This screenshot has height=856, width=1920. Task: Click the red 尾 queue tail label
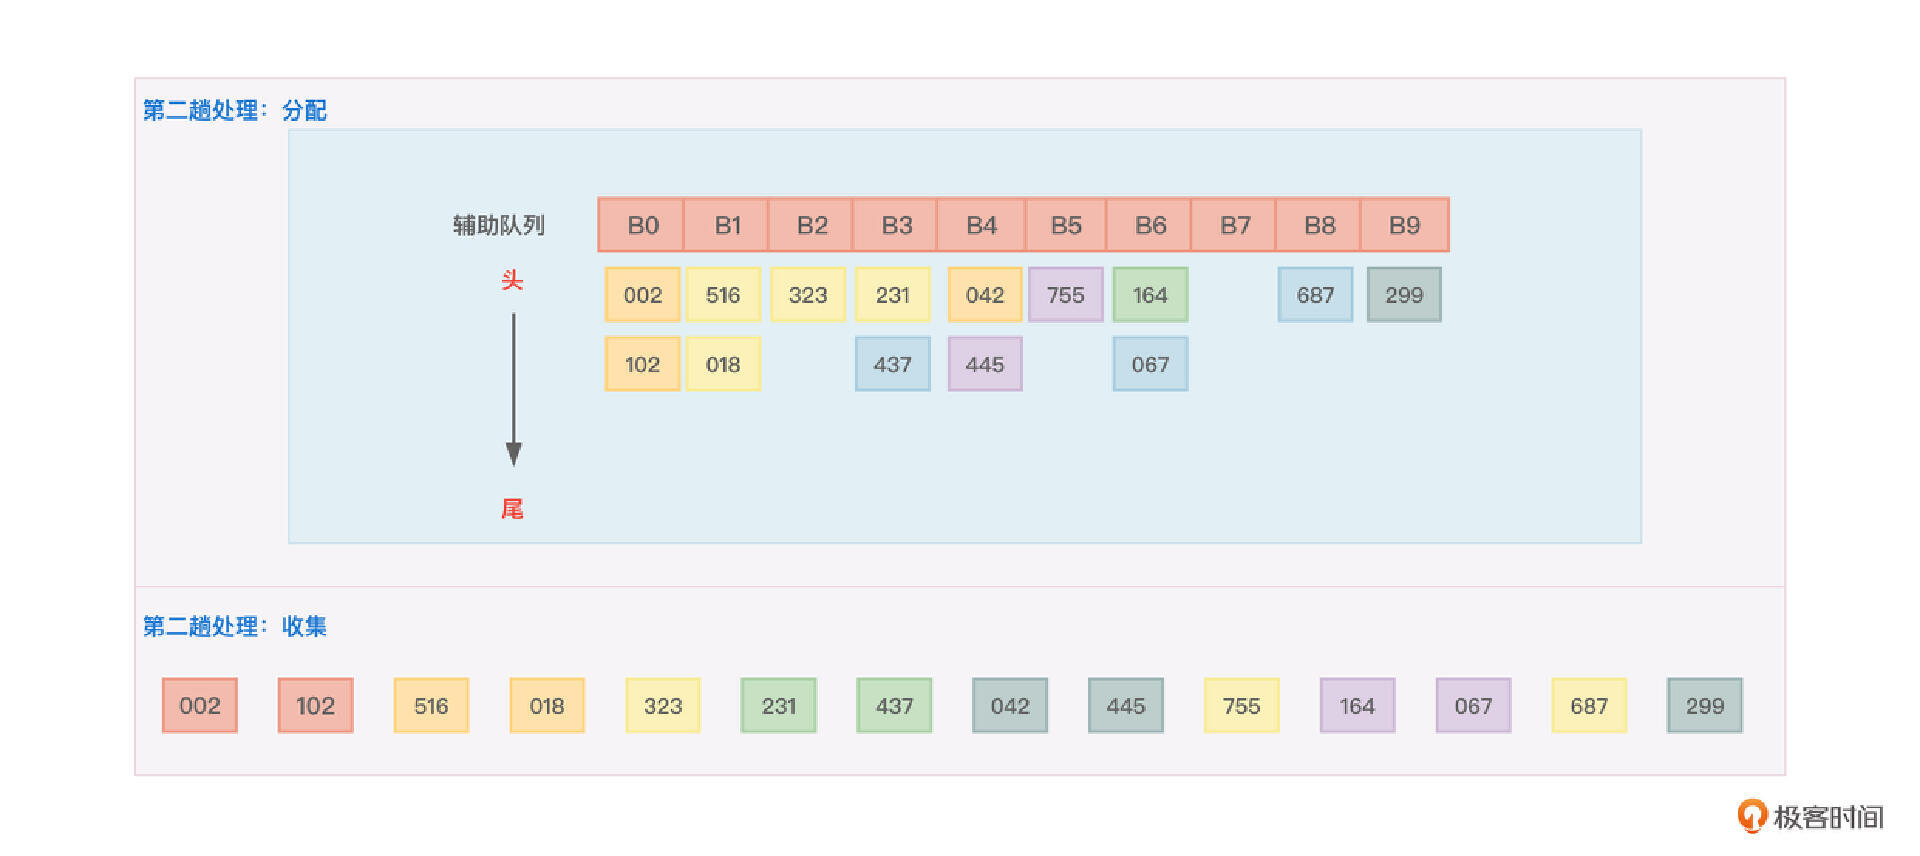tap(512, 509)
